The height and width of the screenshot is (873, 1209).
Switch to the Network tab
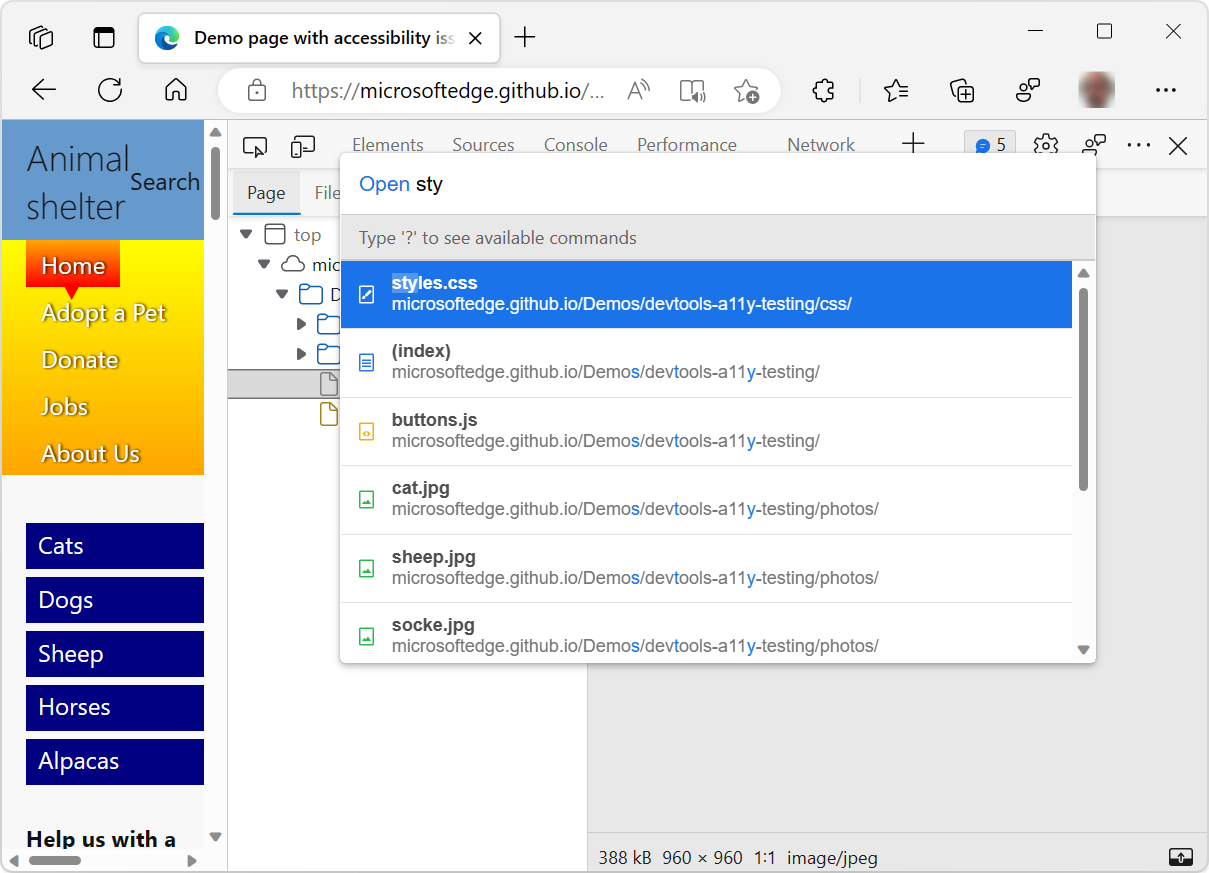821,145
